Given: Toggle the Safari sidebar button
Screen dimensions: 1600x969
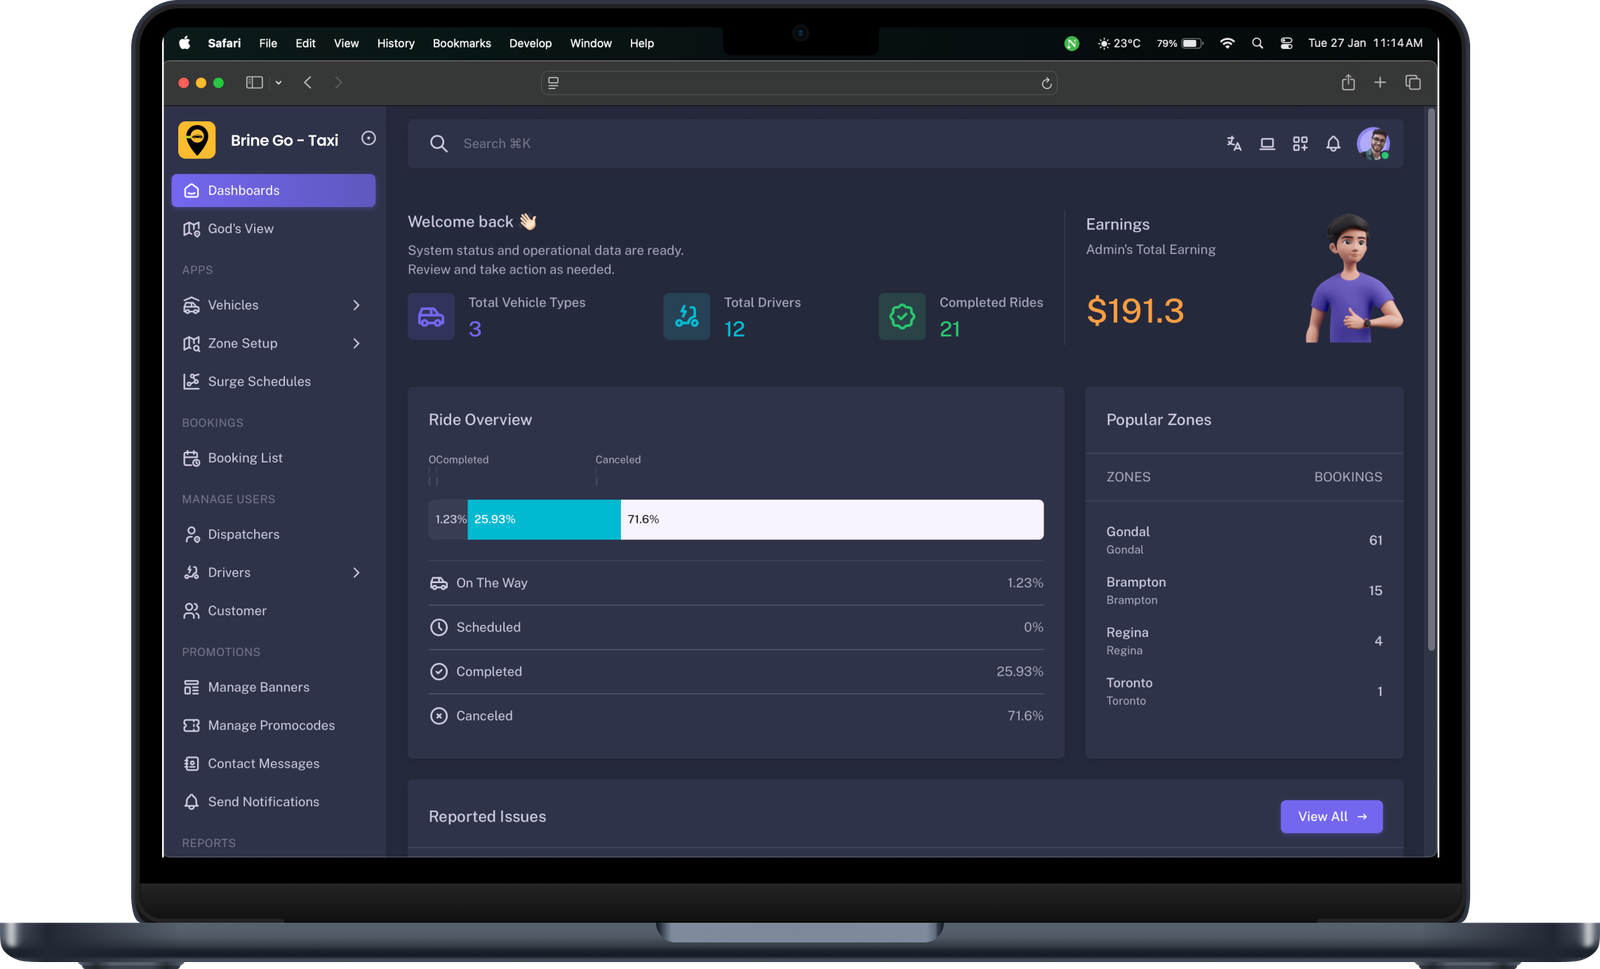Looking at the screenshot, I should pos(255,83).
